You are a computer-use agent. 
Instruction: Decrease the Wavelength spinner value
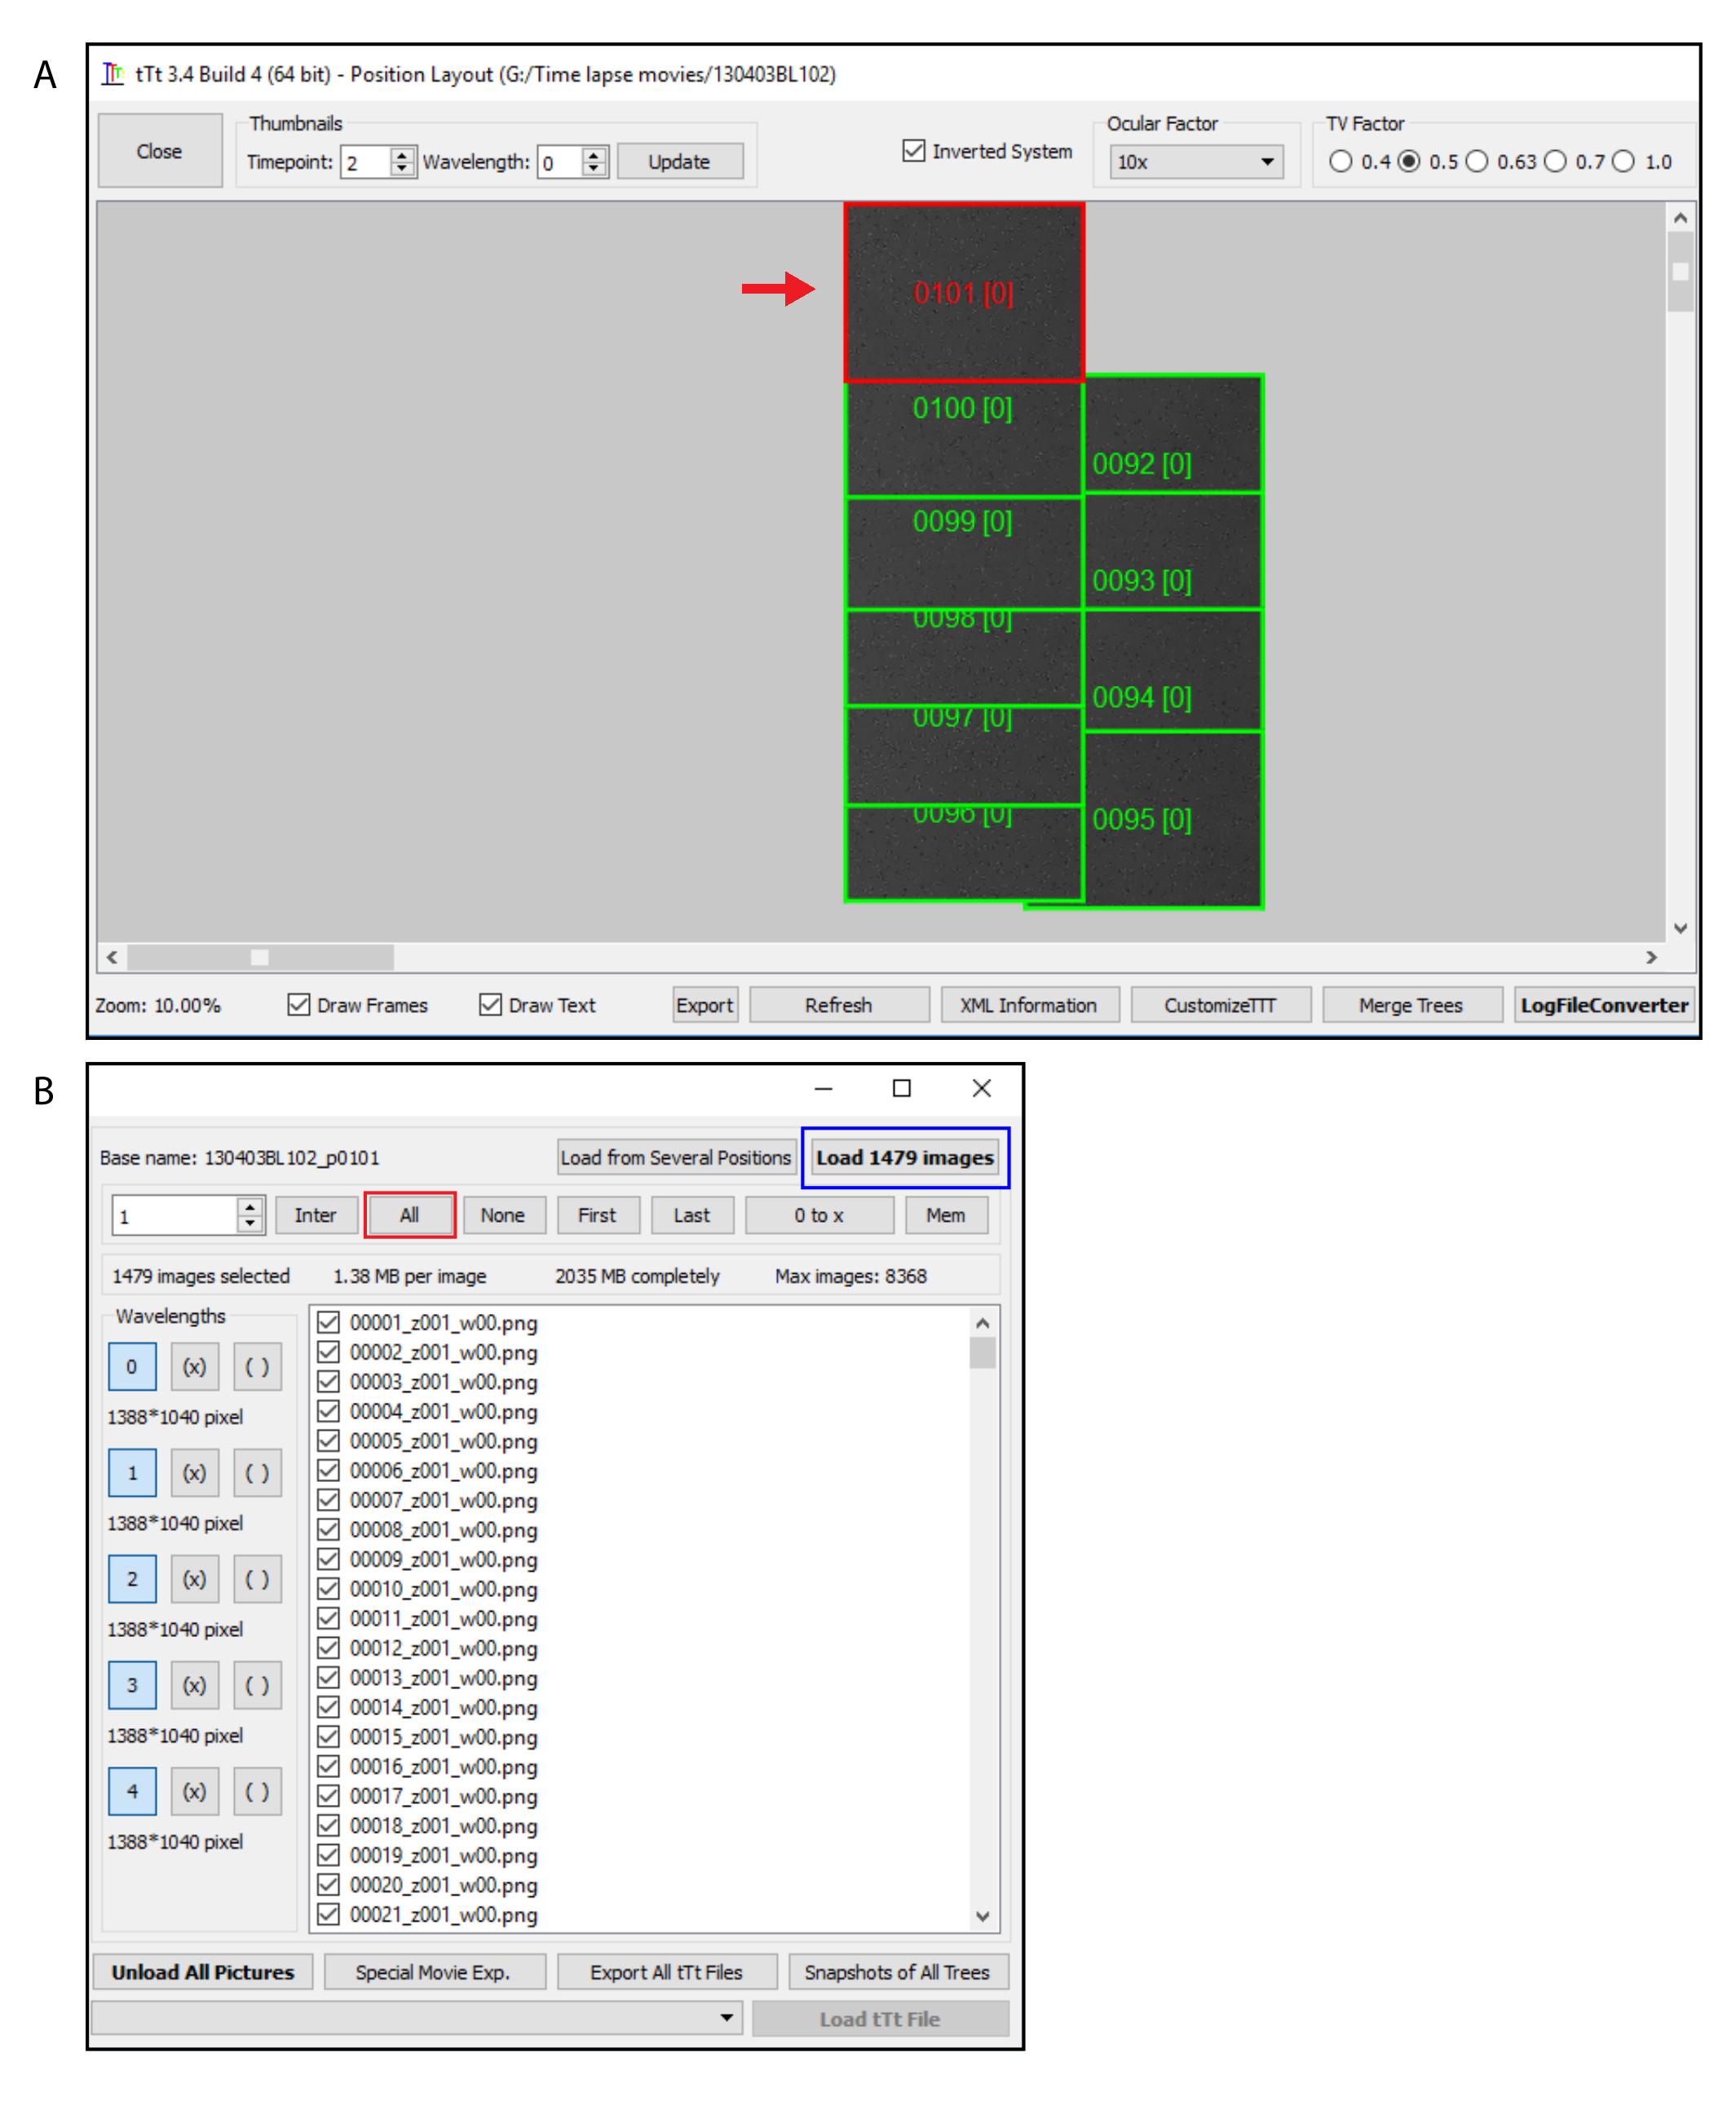click(x=594, y=168)
